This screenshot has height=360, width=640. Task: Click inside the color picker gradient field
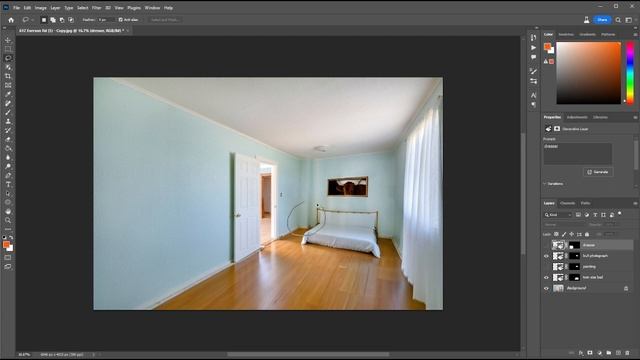coord(589,73)
